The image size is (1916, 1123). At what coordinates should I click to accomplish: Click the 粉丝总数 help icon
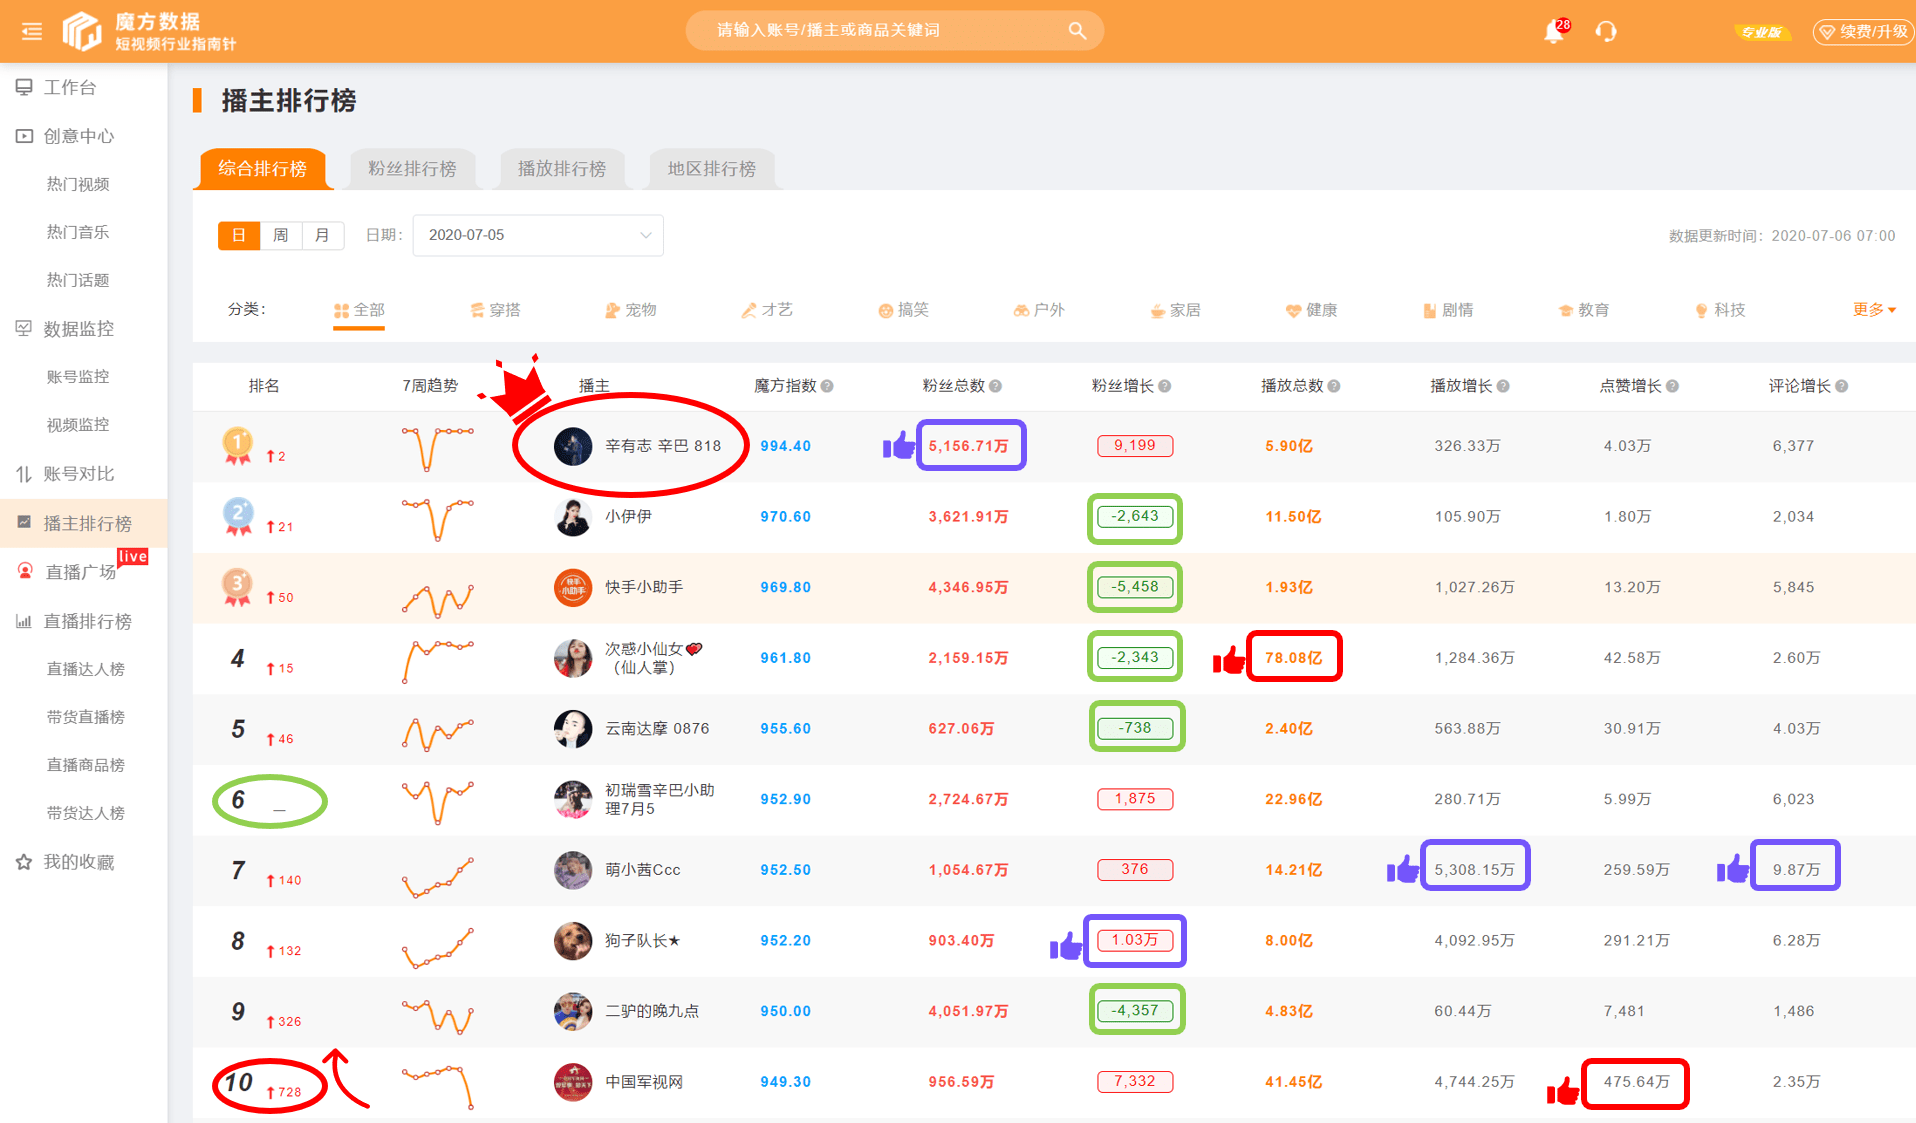(x=996, y=386)
